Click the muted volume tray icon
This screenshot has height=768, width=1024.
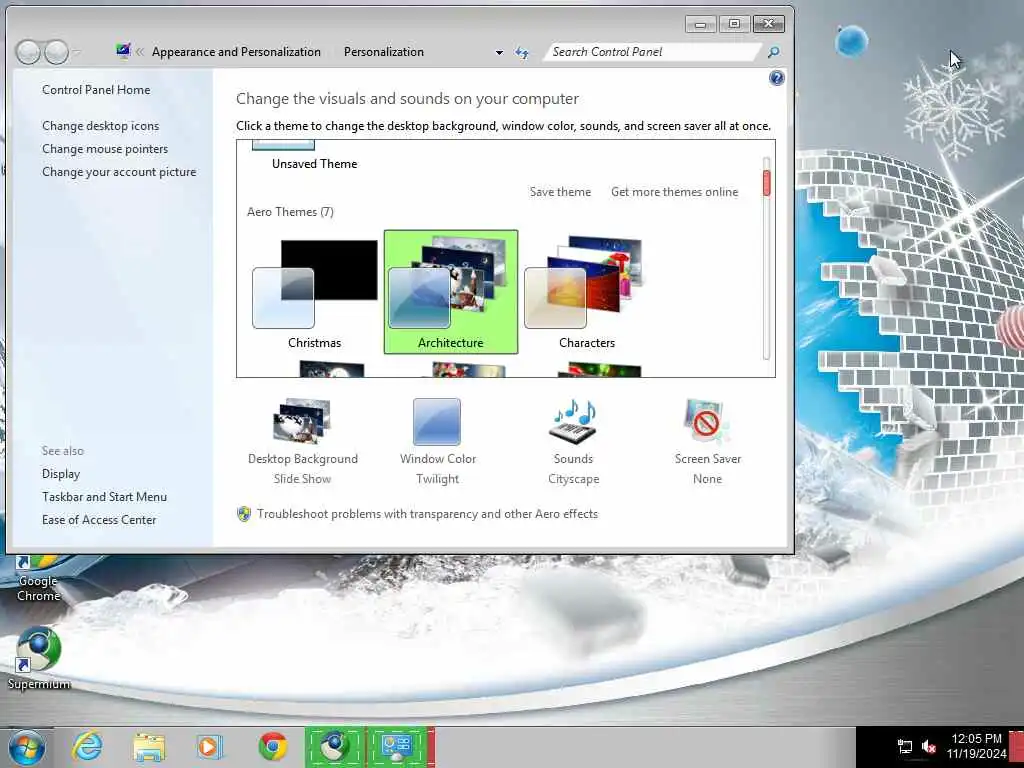(x=929, y=746)
